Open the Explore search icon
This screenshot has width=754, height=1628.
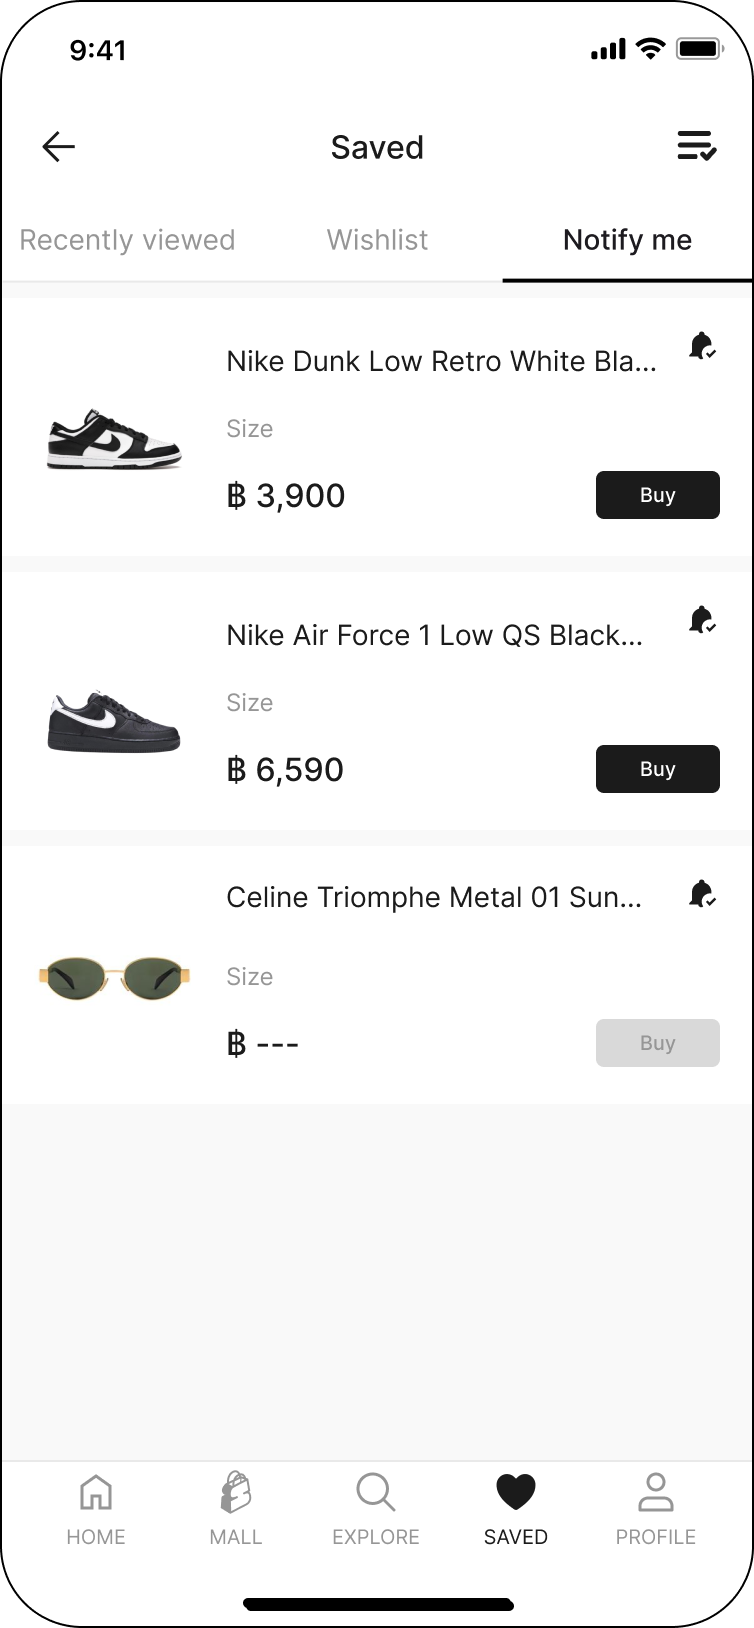(x=376, y=1493)
